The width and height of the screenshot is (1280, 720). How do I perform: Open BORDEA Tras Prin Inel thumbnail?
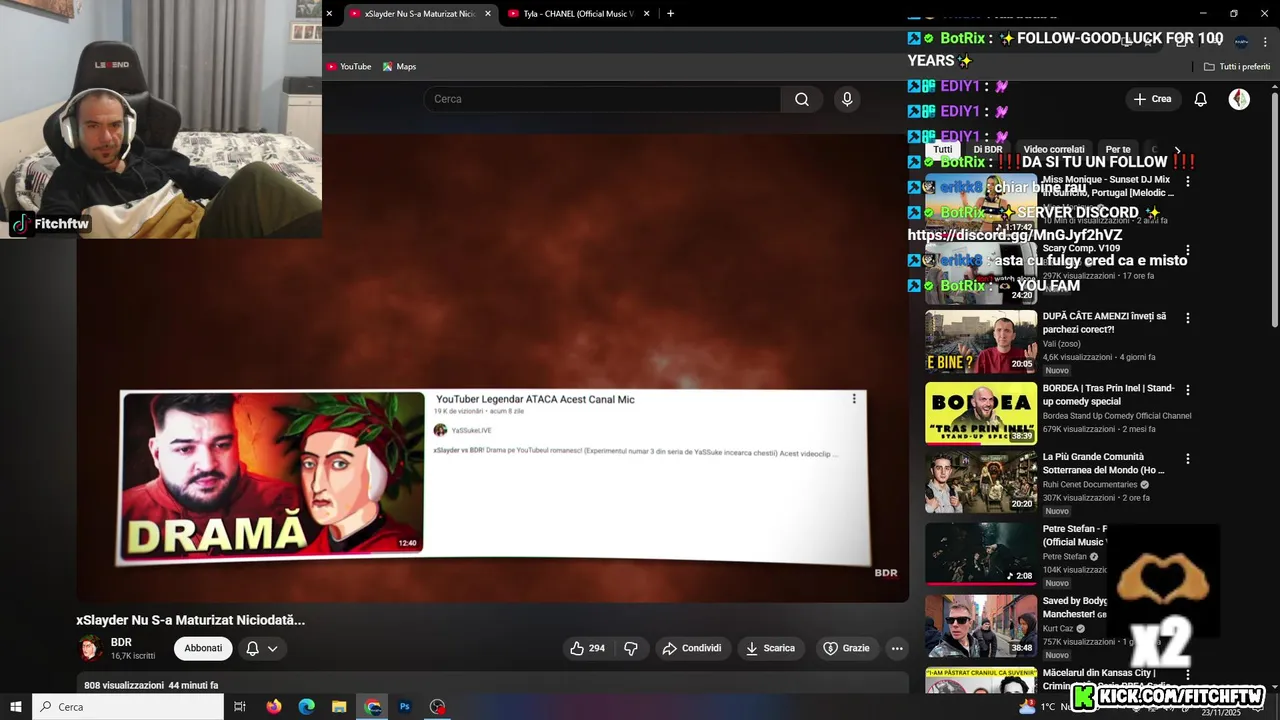pos(981,413)
